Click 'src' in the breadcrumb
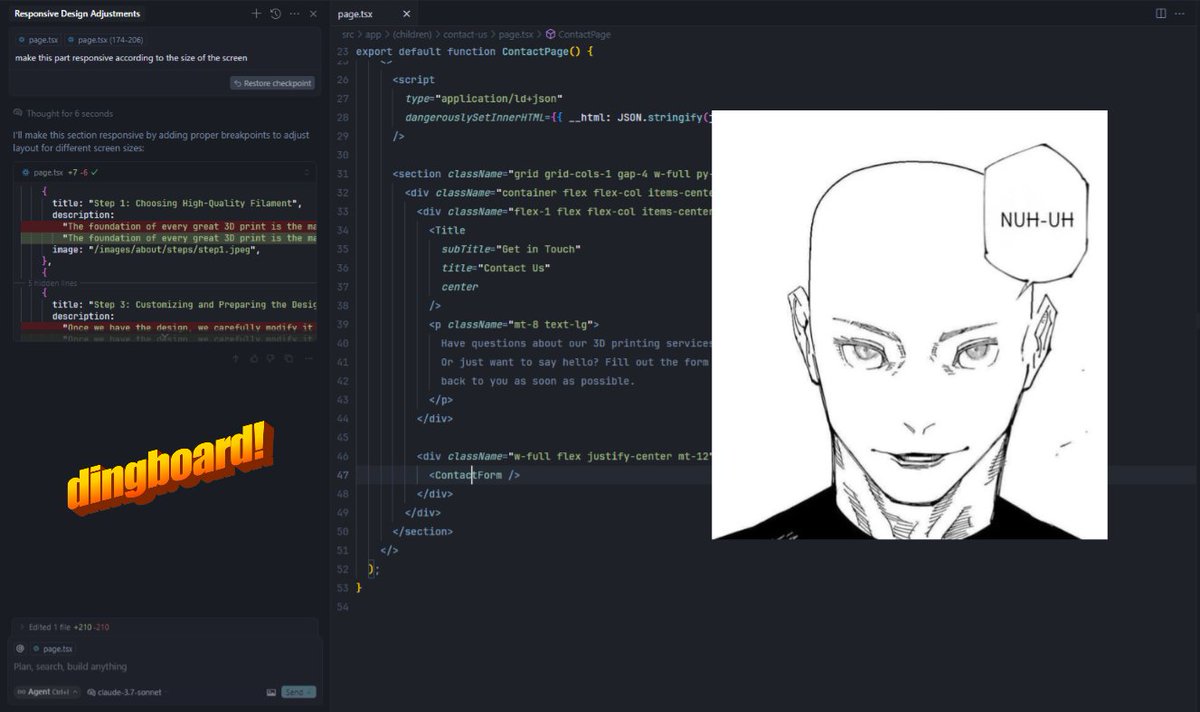Viewport: 1200px width, 712px height. click(x=347, y=34)
